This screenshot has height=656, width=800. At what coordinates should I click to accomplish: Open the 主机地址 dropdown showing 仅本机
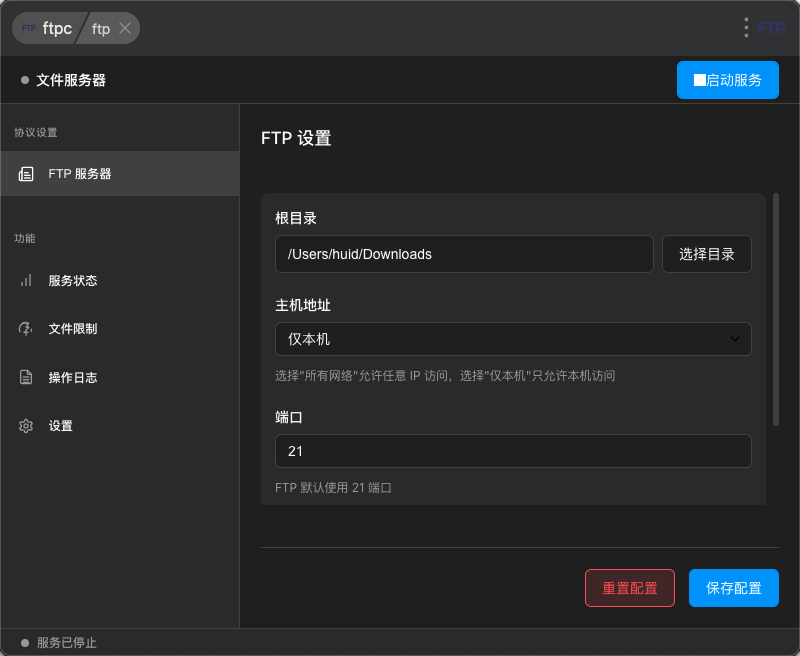coord(513,339)
